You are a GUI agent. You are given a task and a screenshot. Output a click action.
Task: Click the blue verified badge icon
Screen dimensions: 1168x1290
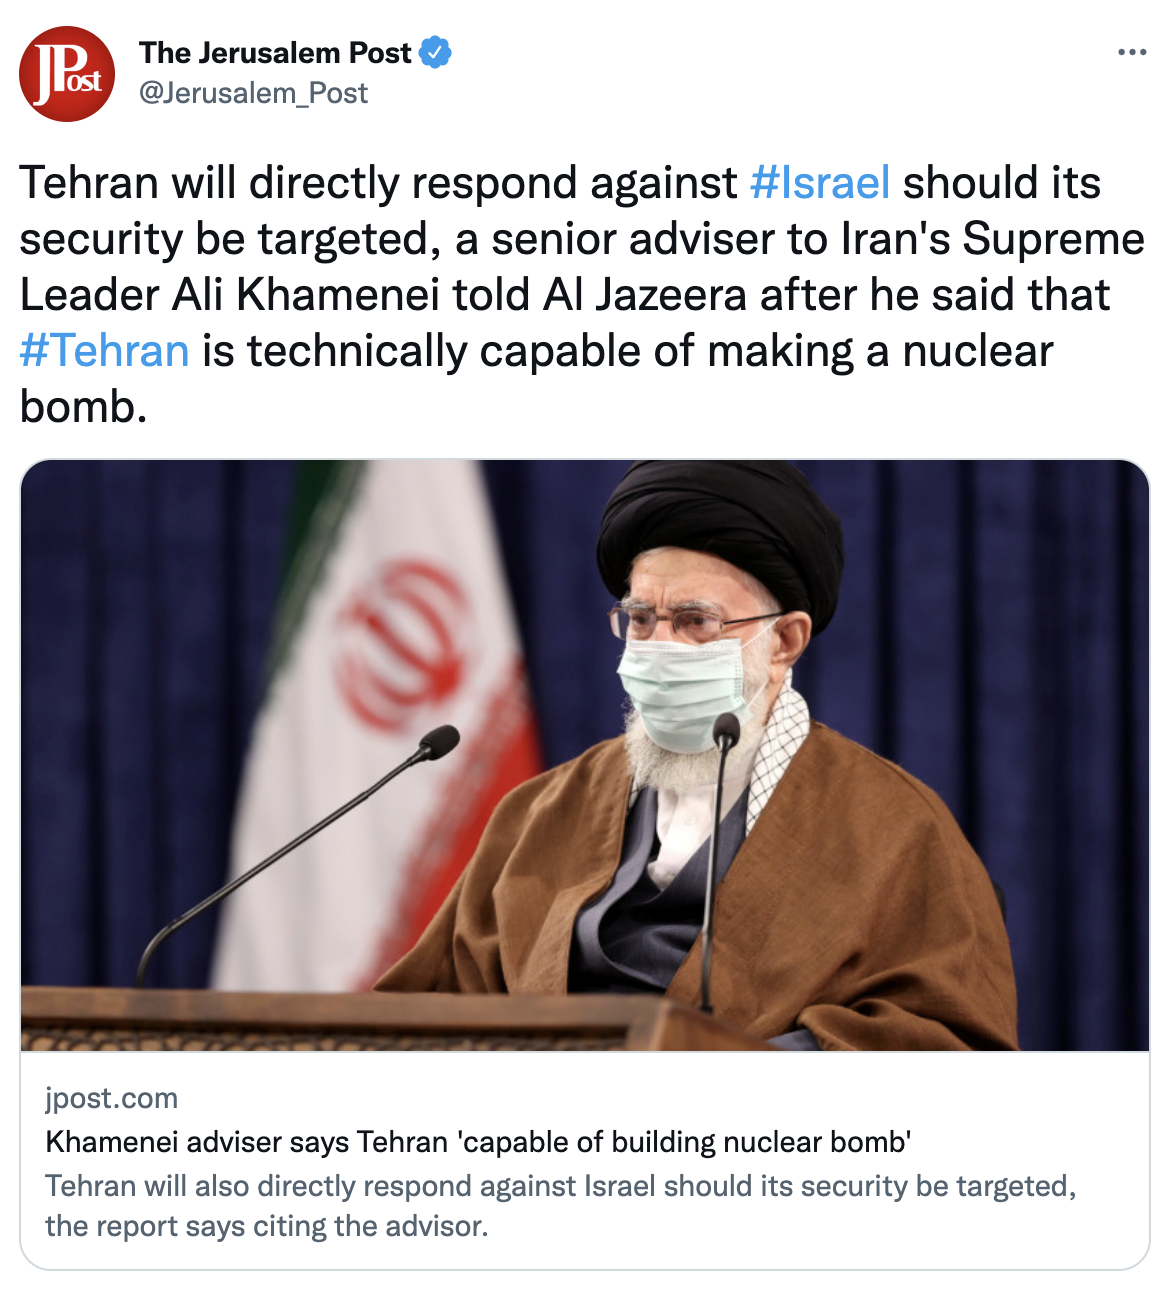(435, 52)
